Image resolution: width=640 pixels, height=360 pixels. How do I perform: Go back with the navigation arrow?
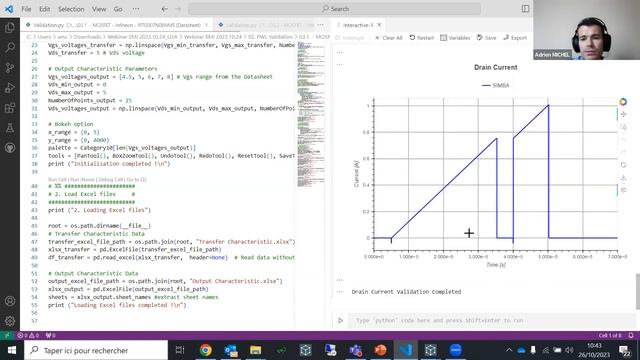(164, 9)
